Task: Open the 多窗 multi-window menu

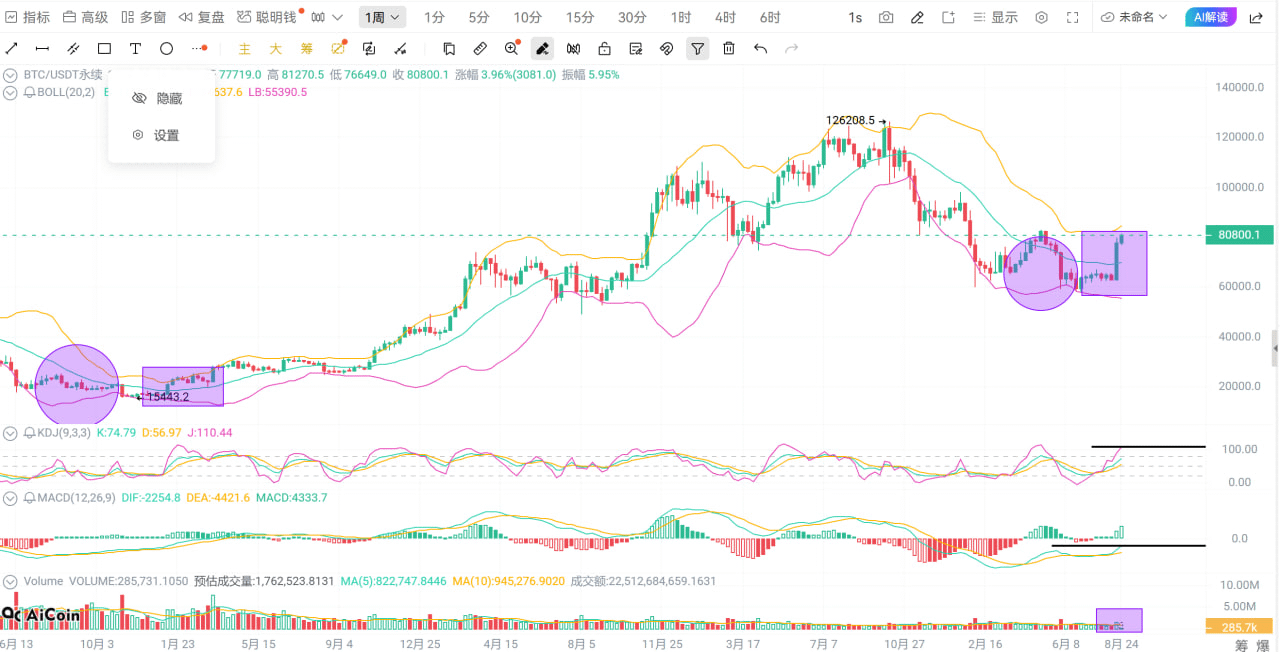Action: point(143,17)
